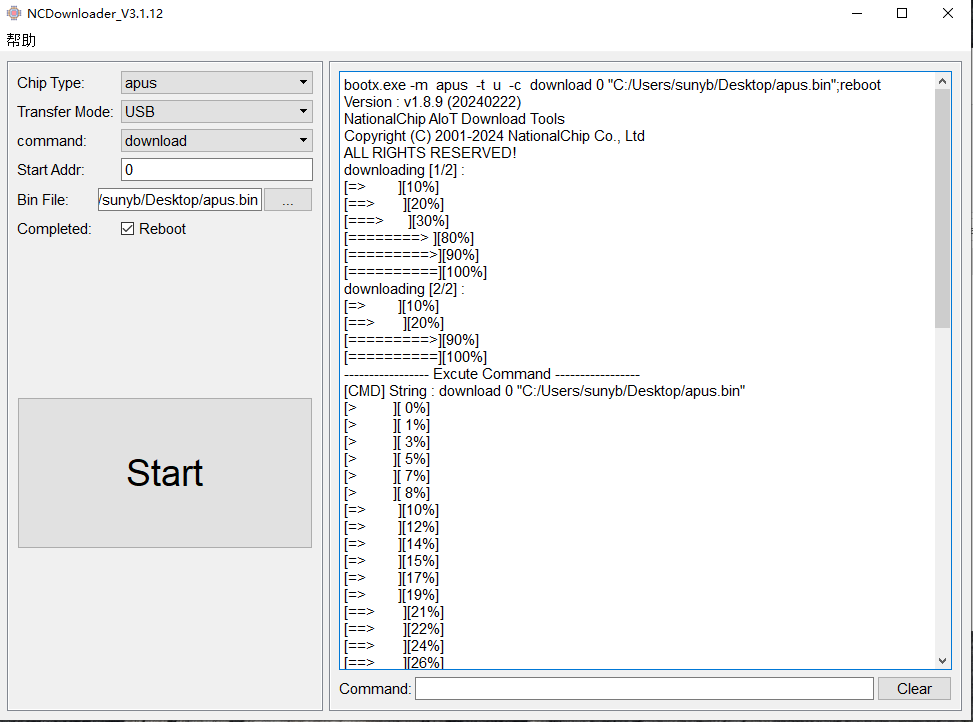
Task: Click the log scrollbar up arrow
Action: coord(943,80)
